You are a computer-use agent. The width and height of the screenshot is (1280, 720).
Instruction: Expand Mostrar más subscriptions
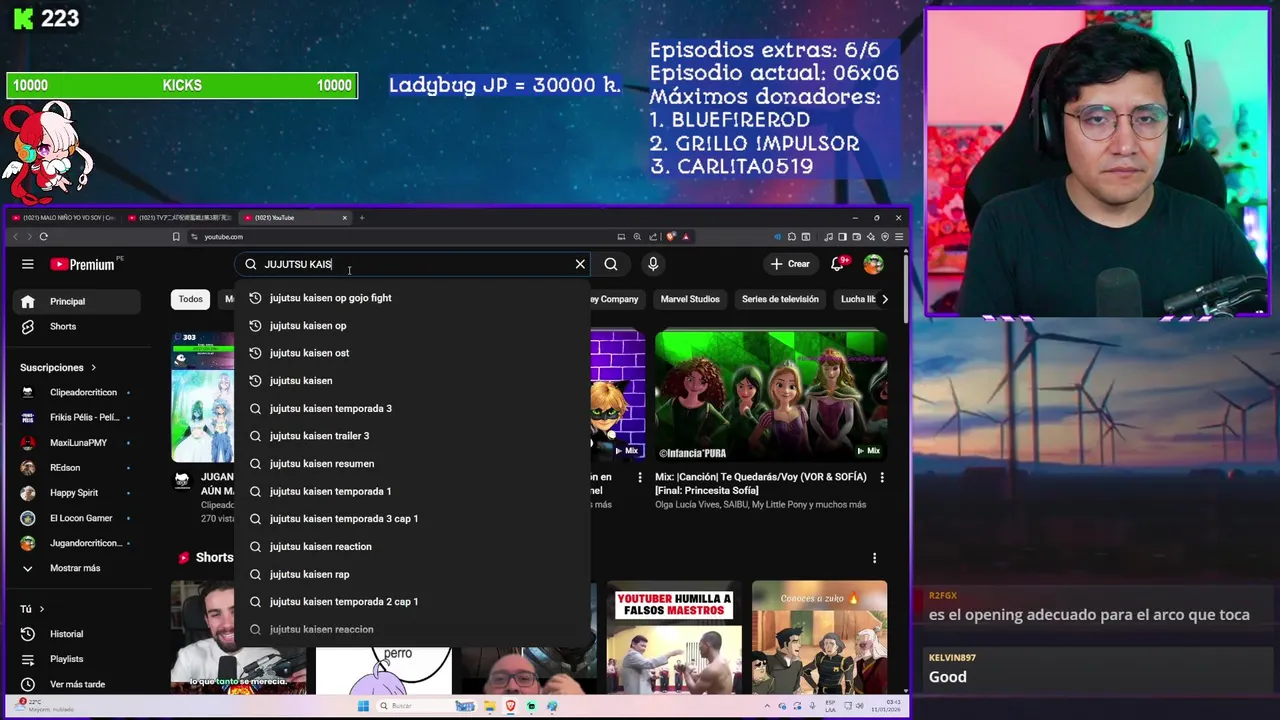point(75,568)
